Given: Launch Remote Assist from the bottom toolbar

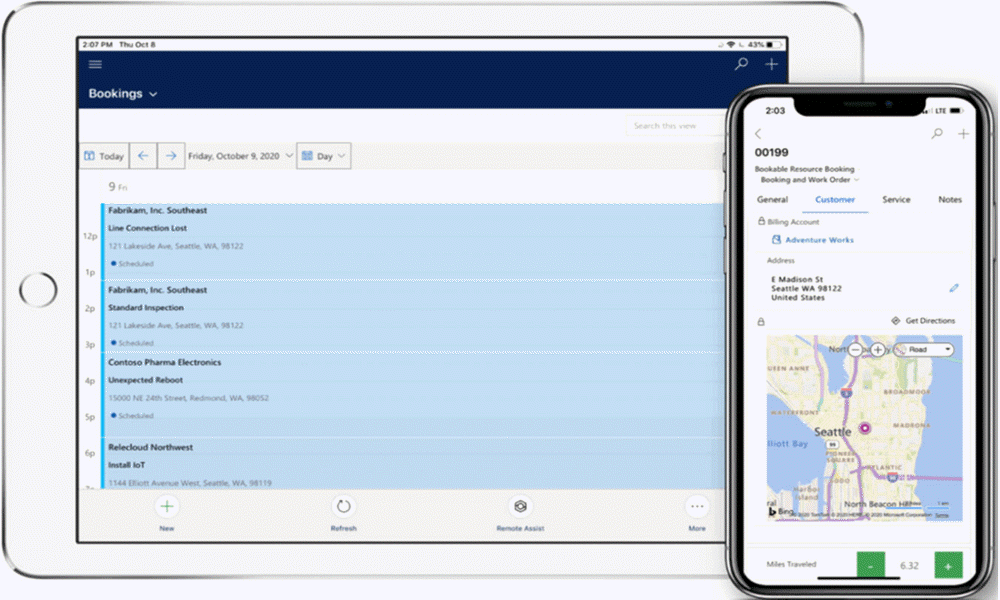Looking at the screenshot, I should 519,507.
